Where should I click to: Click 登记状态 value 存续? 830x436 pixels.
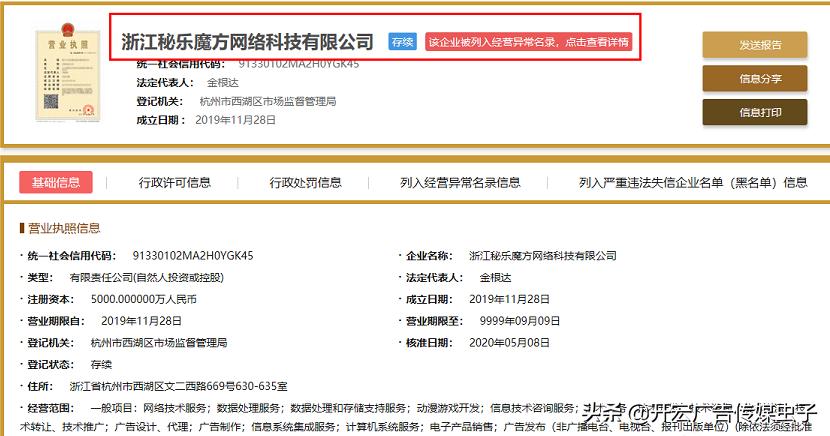point(101,365)
